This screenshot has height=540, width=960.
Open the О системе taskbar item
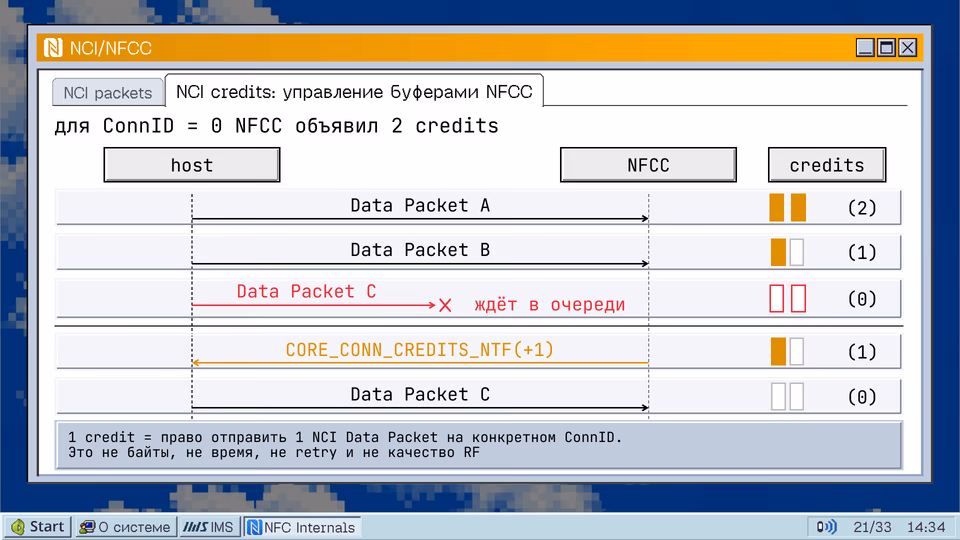pyautogui.click(x=125, y=527)
